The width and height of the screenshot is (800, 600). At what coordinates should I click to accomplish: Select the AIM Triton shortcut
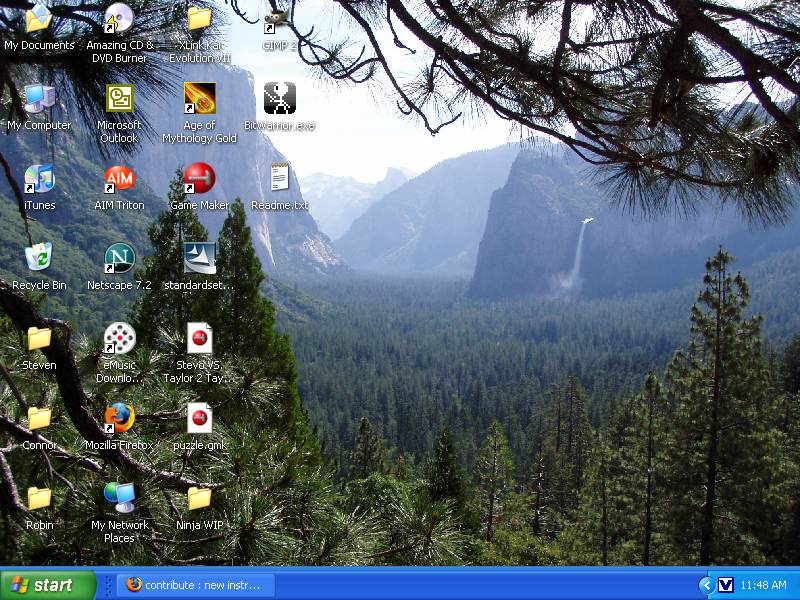[119, 179]
